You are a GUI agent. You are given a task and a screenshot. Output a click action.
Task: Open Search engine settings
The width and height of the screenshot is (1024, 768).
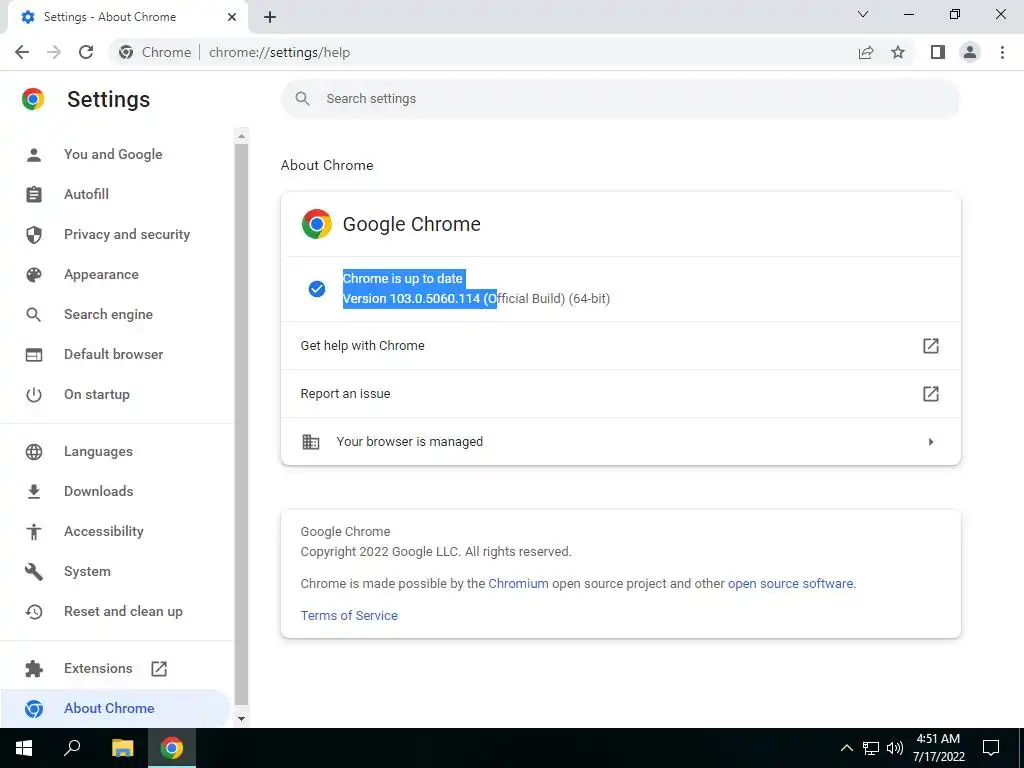tap(108, 314)
